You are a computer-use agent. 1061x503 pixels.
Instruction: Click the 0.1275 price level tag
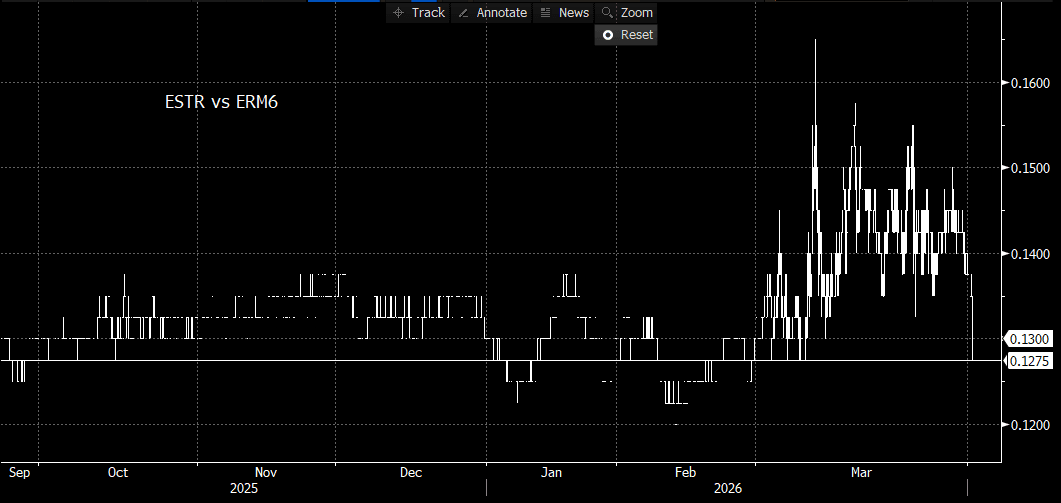(1029, 361)
